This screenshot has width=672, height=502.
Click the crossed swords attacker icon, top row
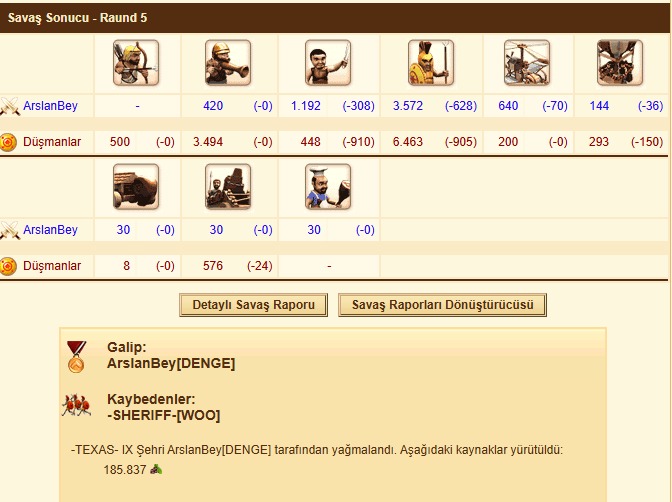tap(9, 106)
